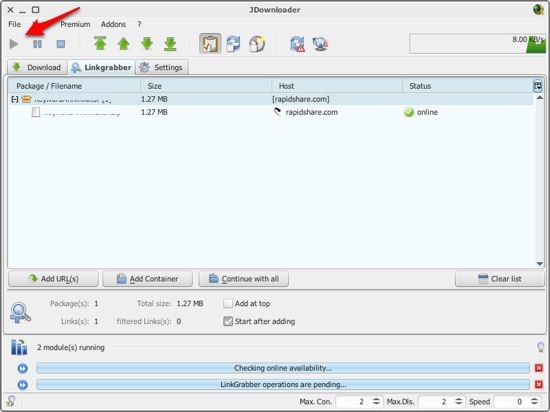
Task: Switch to the Download tab
Action: click(37, 67)
